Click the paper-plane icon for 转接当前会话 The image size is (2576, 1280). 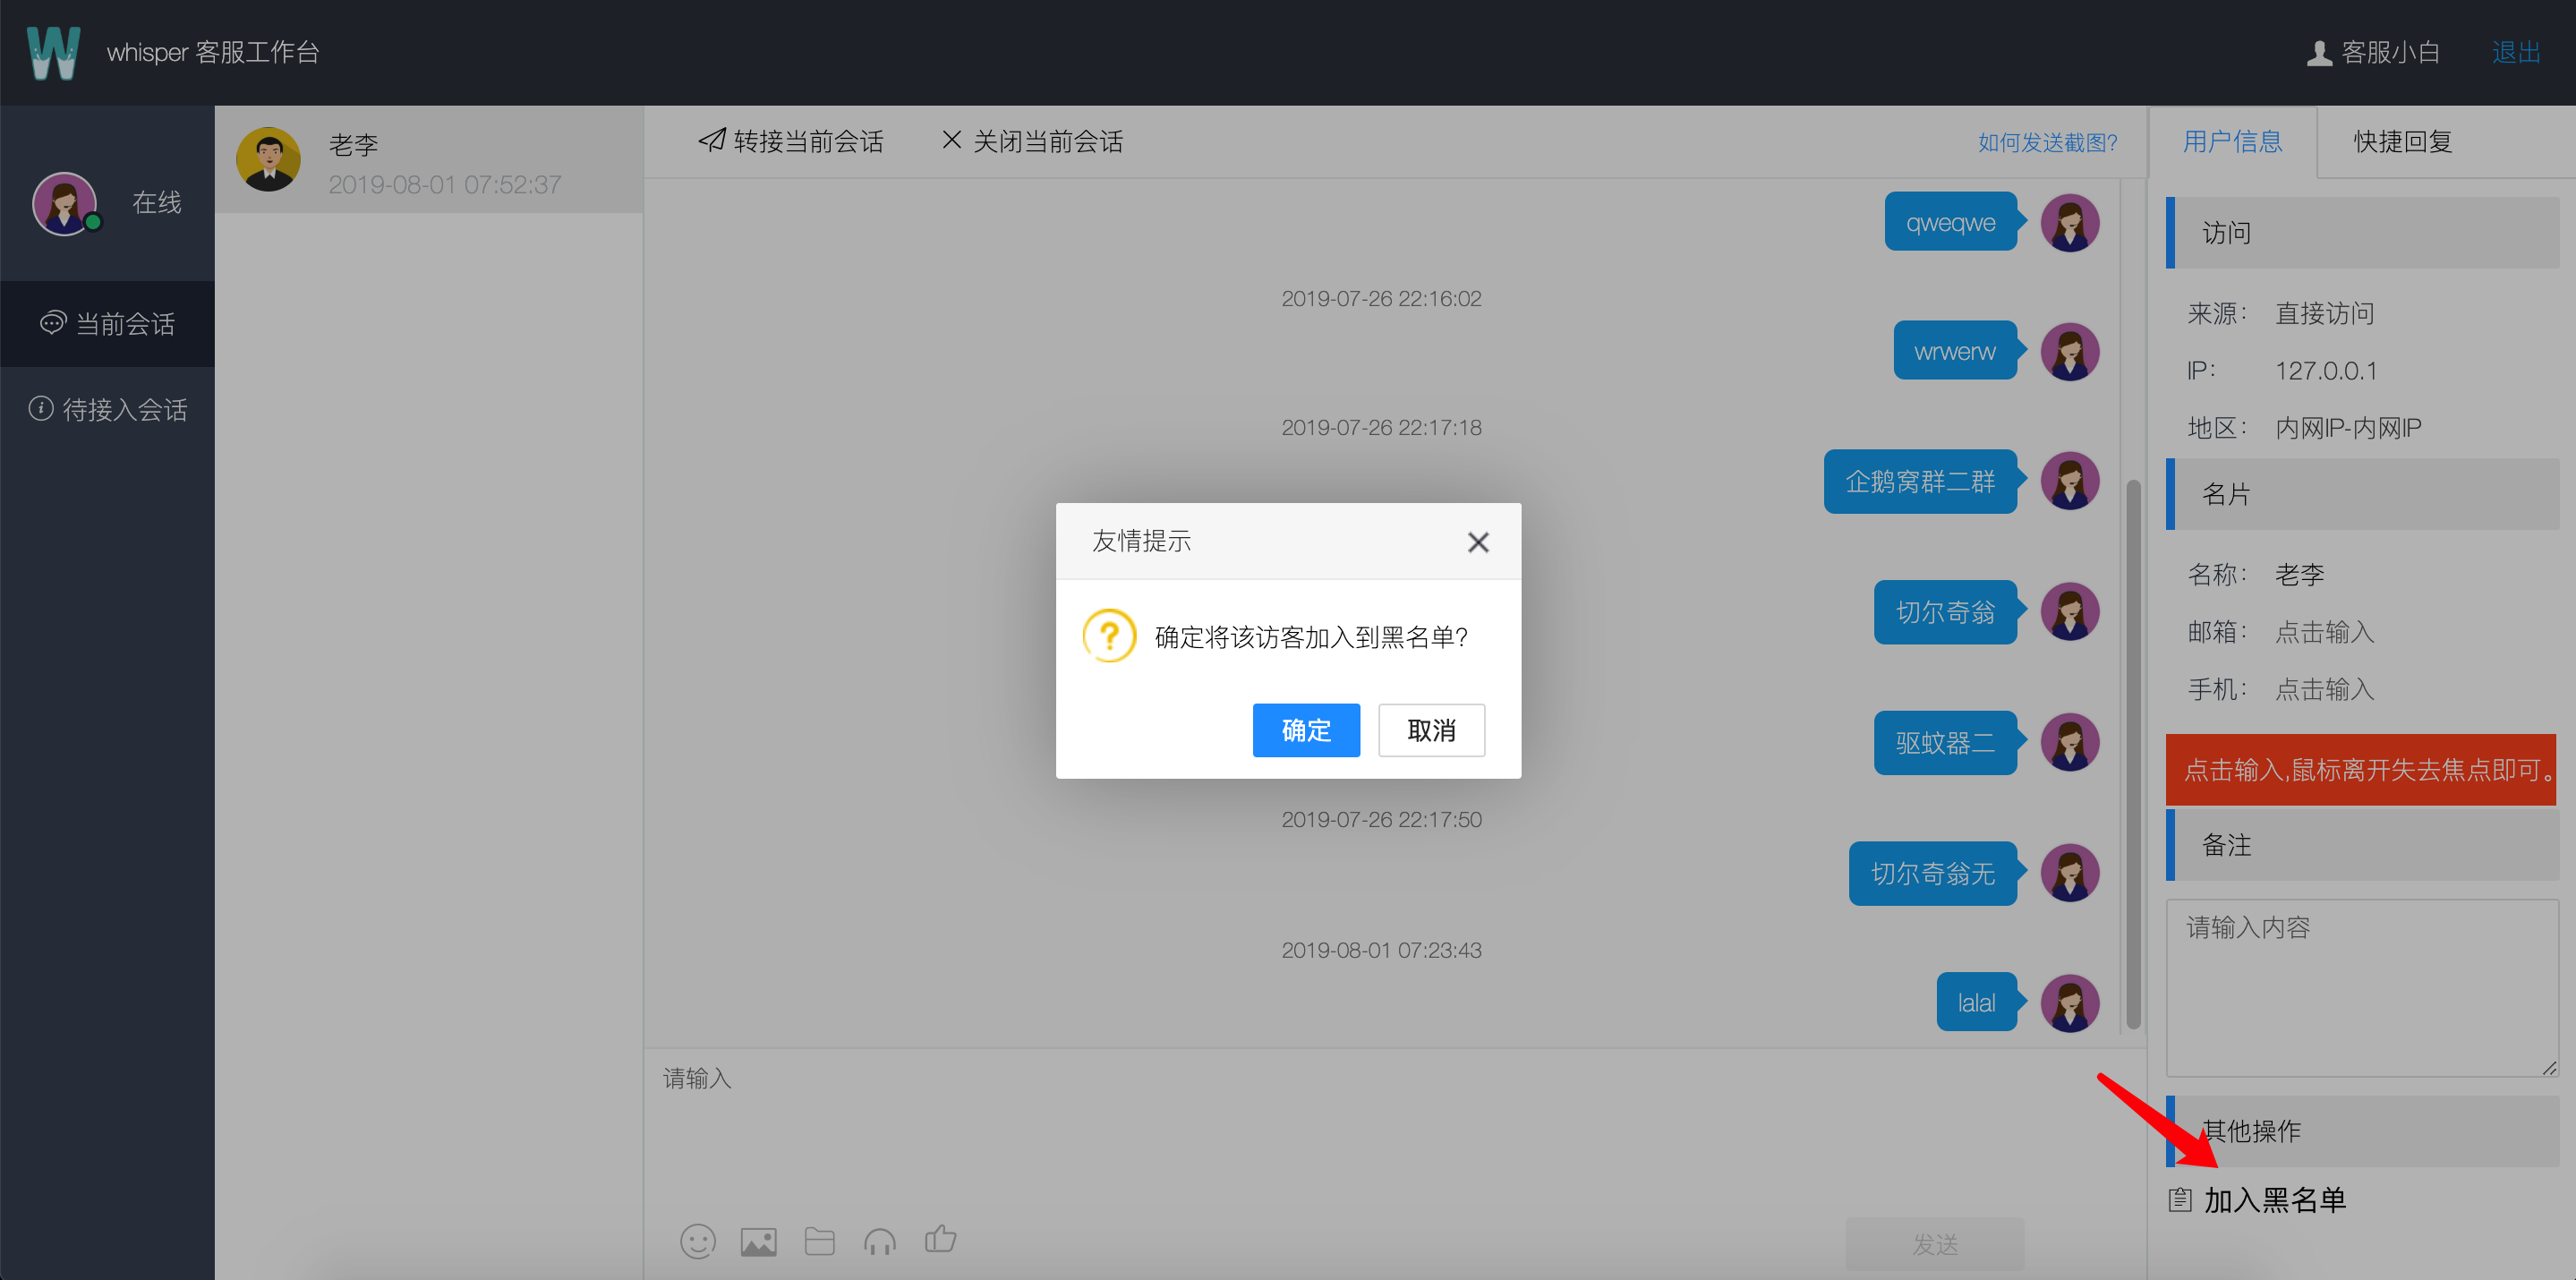(x=712, y=140)
